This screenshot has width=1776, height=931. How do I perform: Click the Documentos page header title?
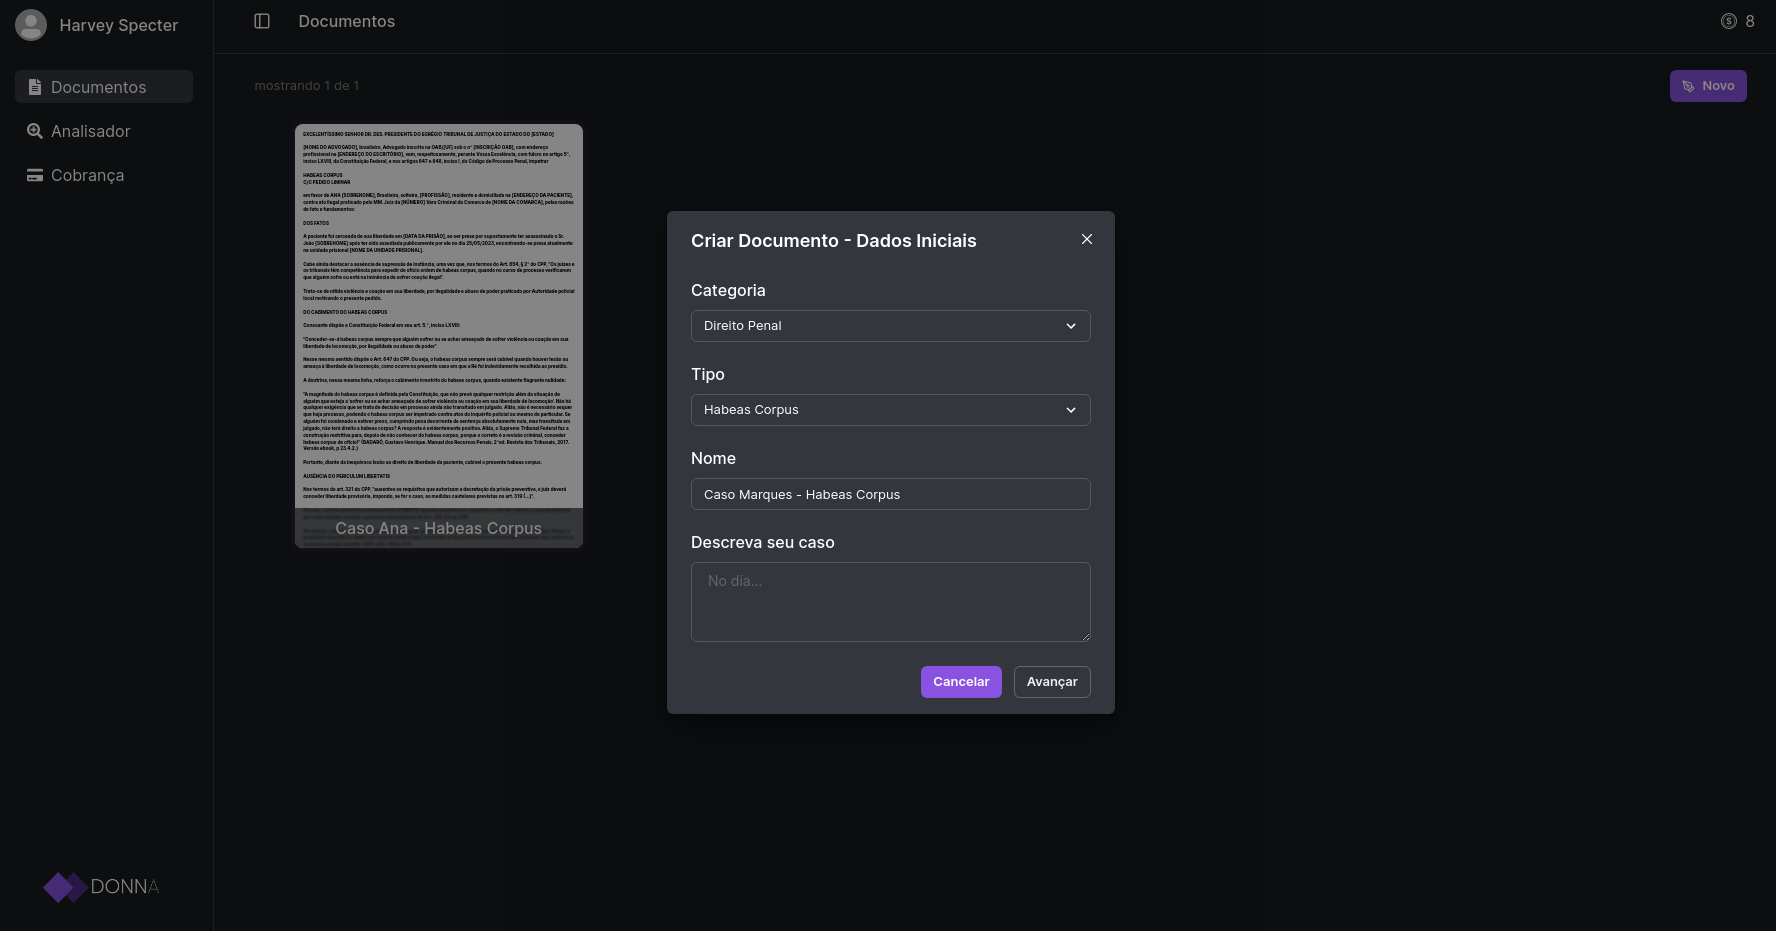click(x=346, y=21)
